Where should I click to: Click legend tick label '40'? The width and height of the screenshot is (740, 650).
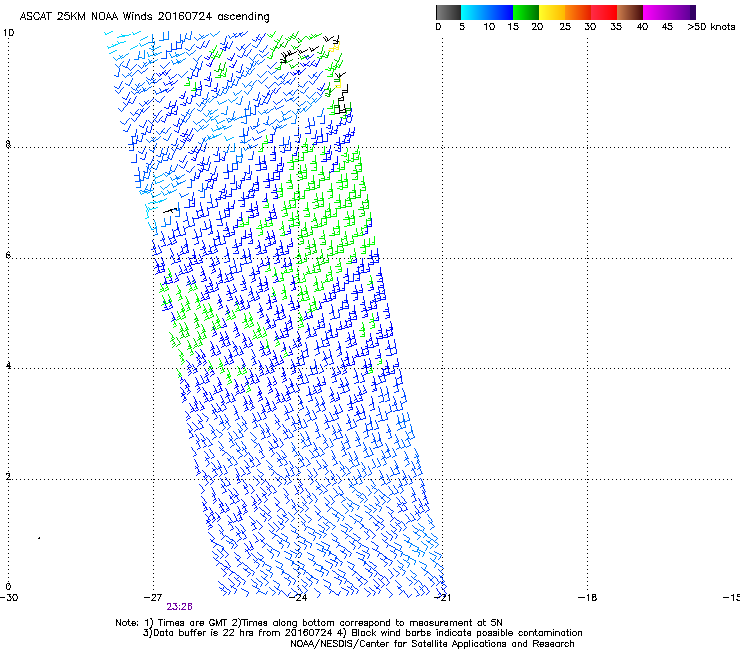pyautogui.click(x=642, y=27)
